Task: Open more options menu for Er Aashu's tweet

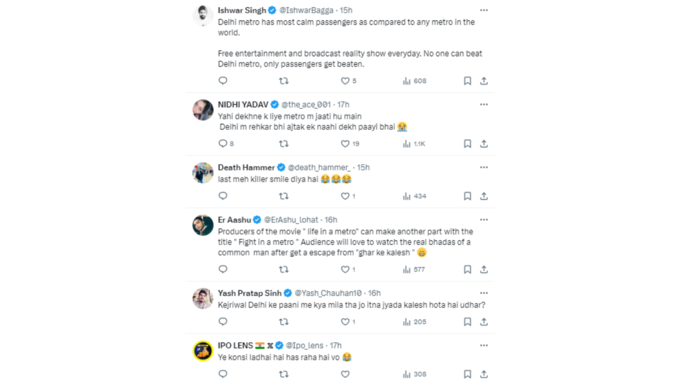Action: [x=484, y=219]
